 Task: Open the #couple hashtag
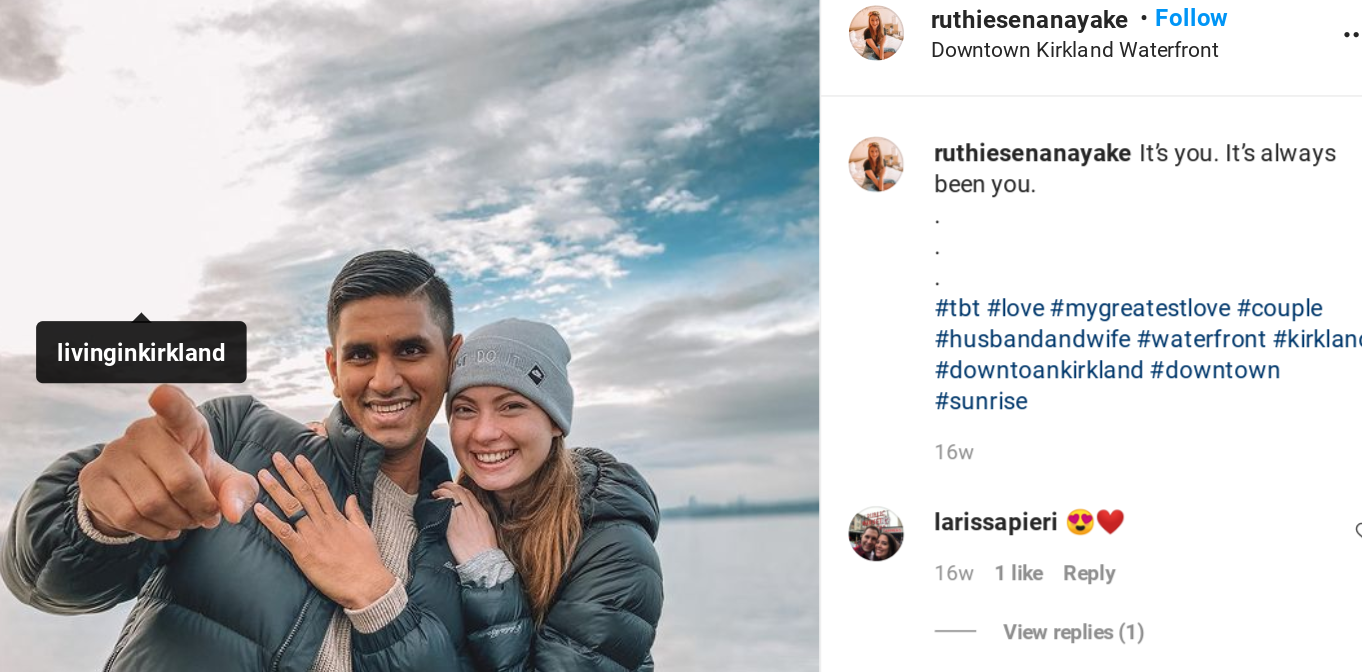click(1279, 308)
